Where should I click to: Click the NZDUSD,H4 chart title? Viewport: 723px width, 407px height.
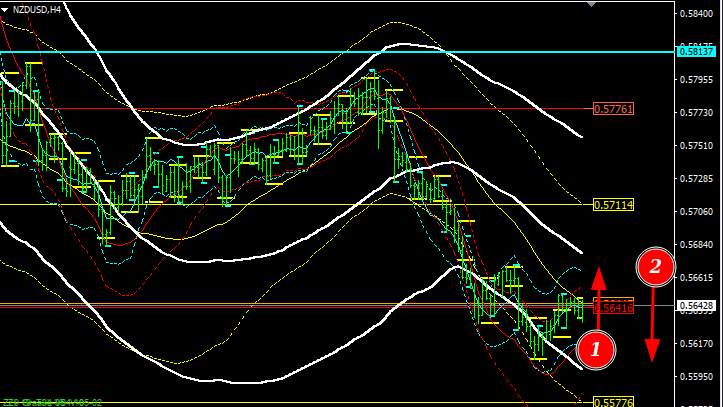coord(36,10)
